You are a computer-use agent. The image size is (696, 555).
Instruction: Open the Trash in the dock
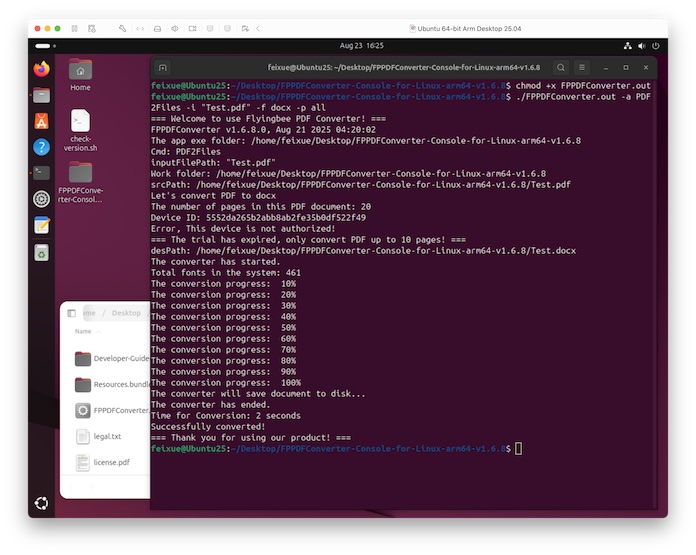pos(41,252)
